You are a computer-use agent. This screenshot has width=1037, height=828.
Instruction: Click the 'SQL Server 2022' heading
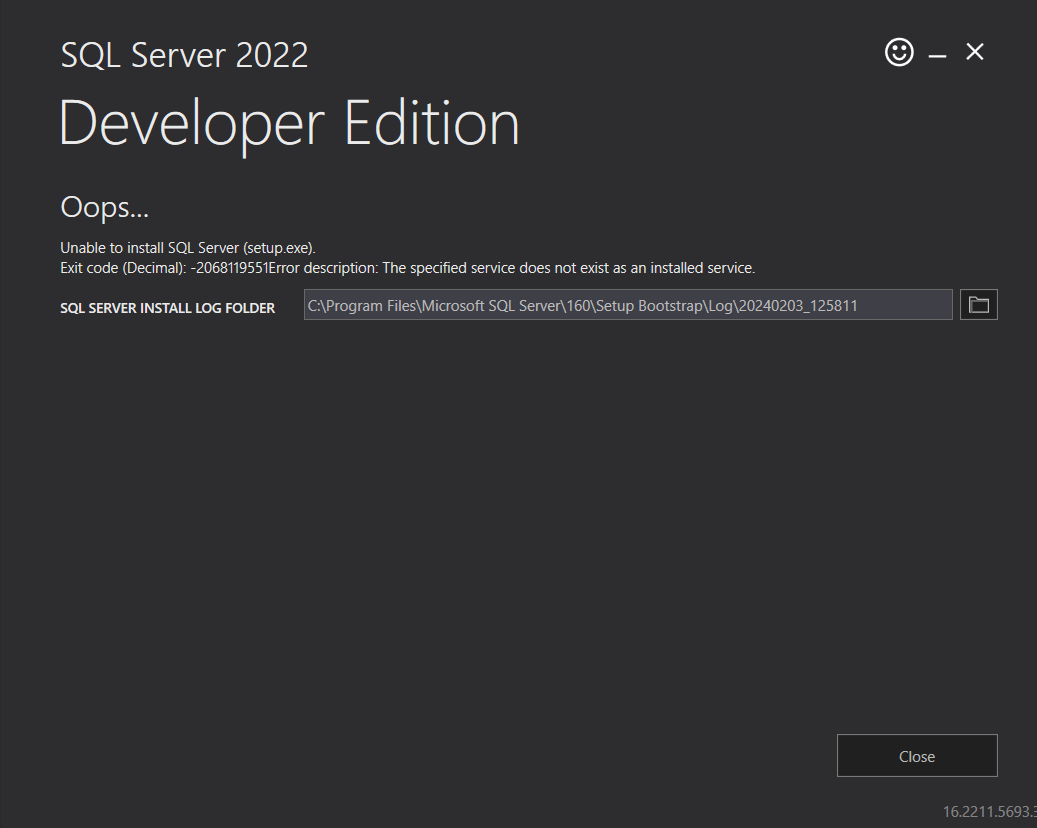185,55
